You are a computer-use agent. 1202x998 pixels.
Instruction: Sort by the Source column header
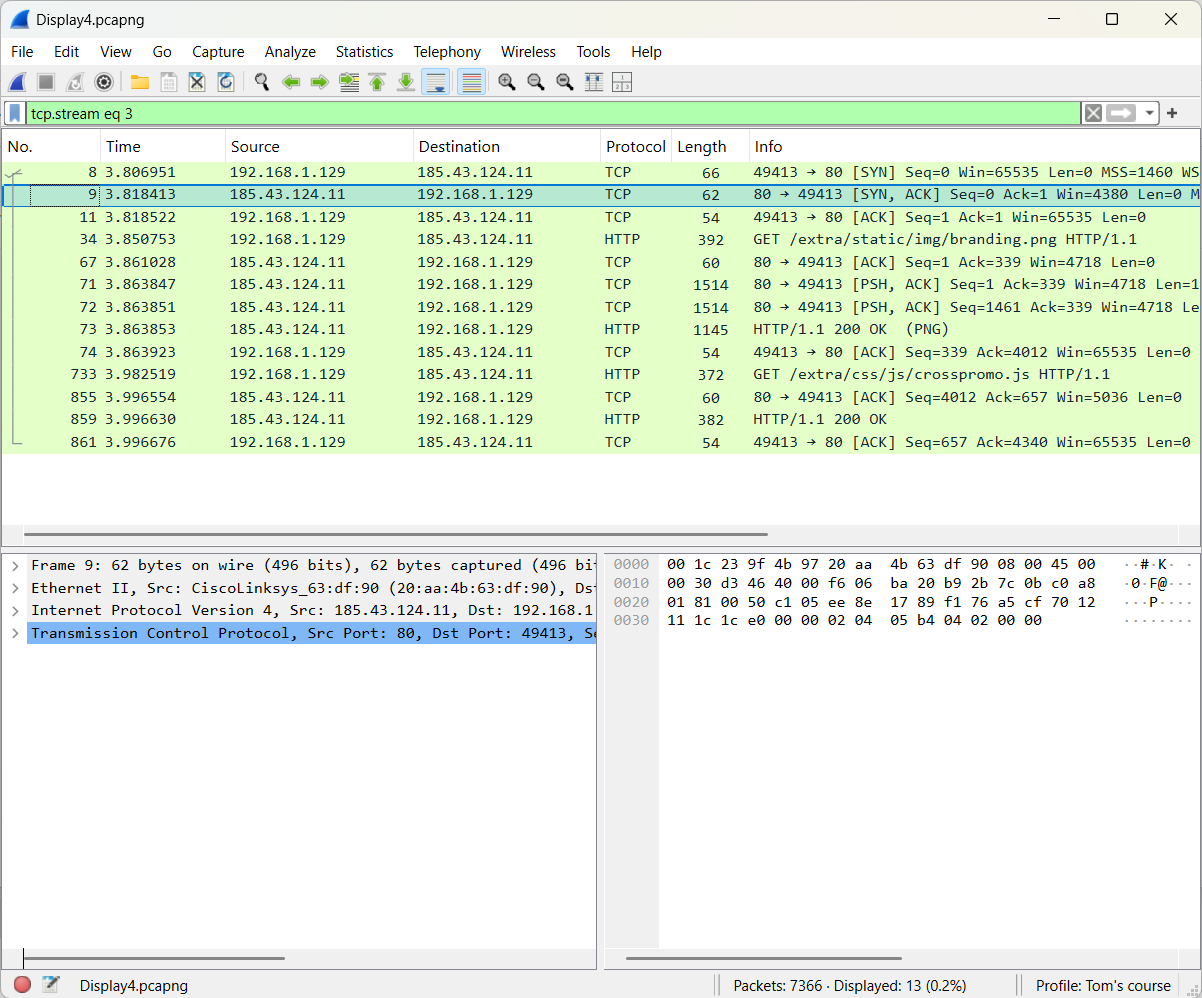point(319,147)
